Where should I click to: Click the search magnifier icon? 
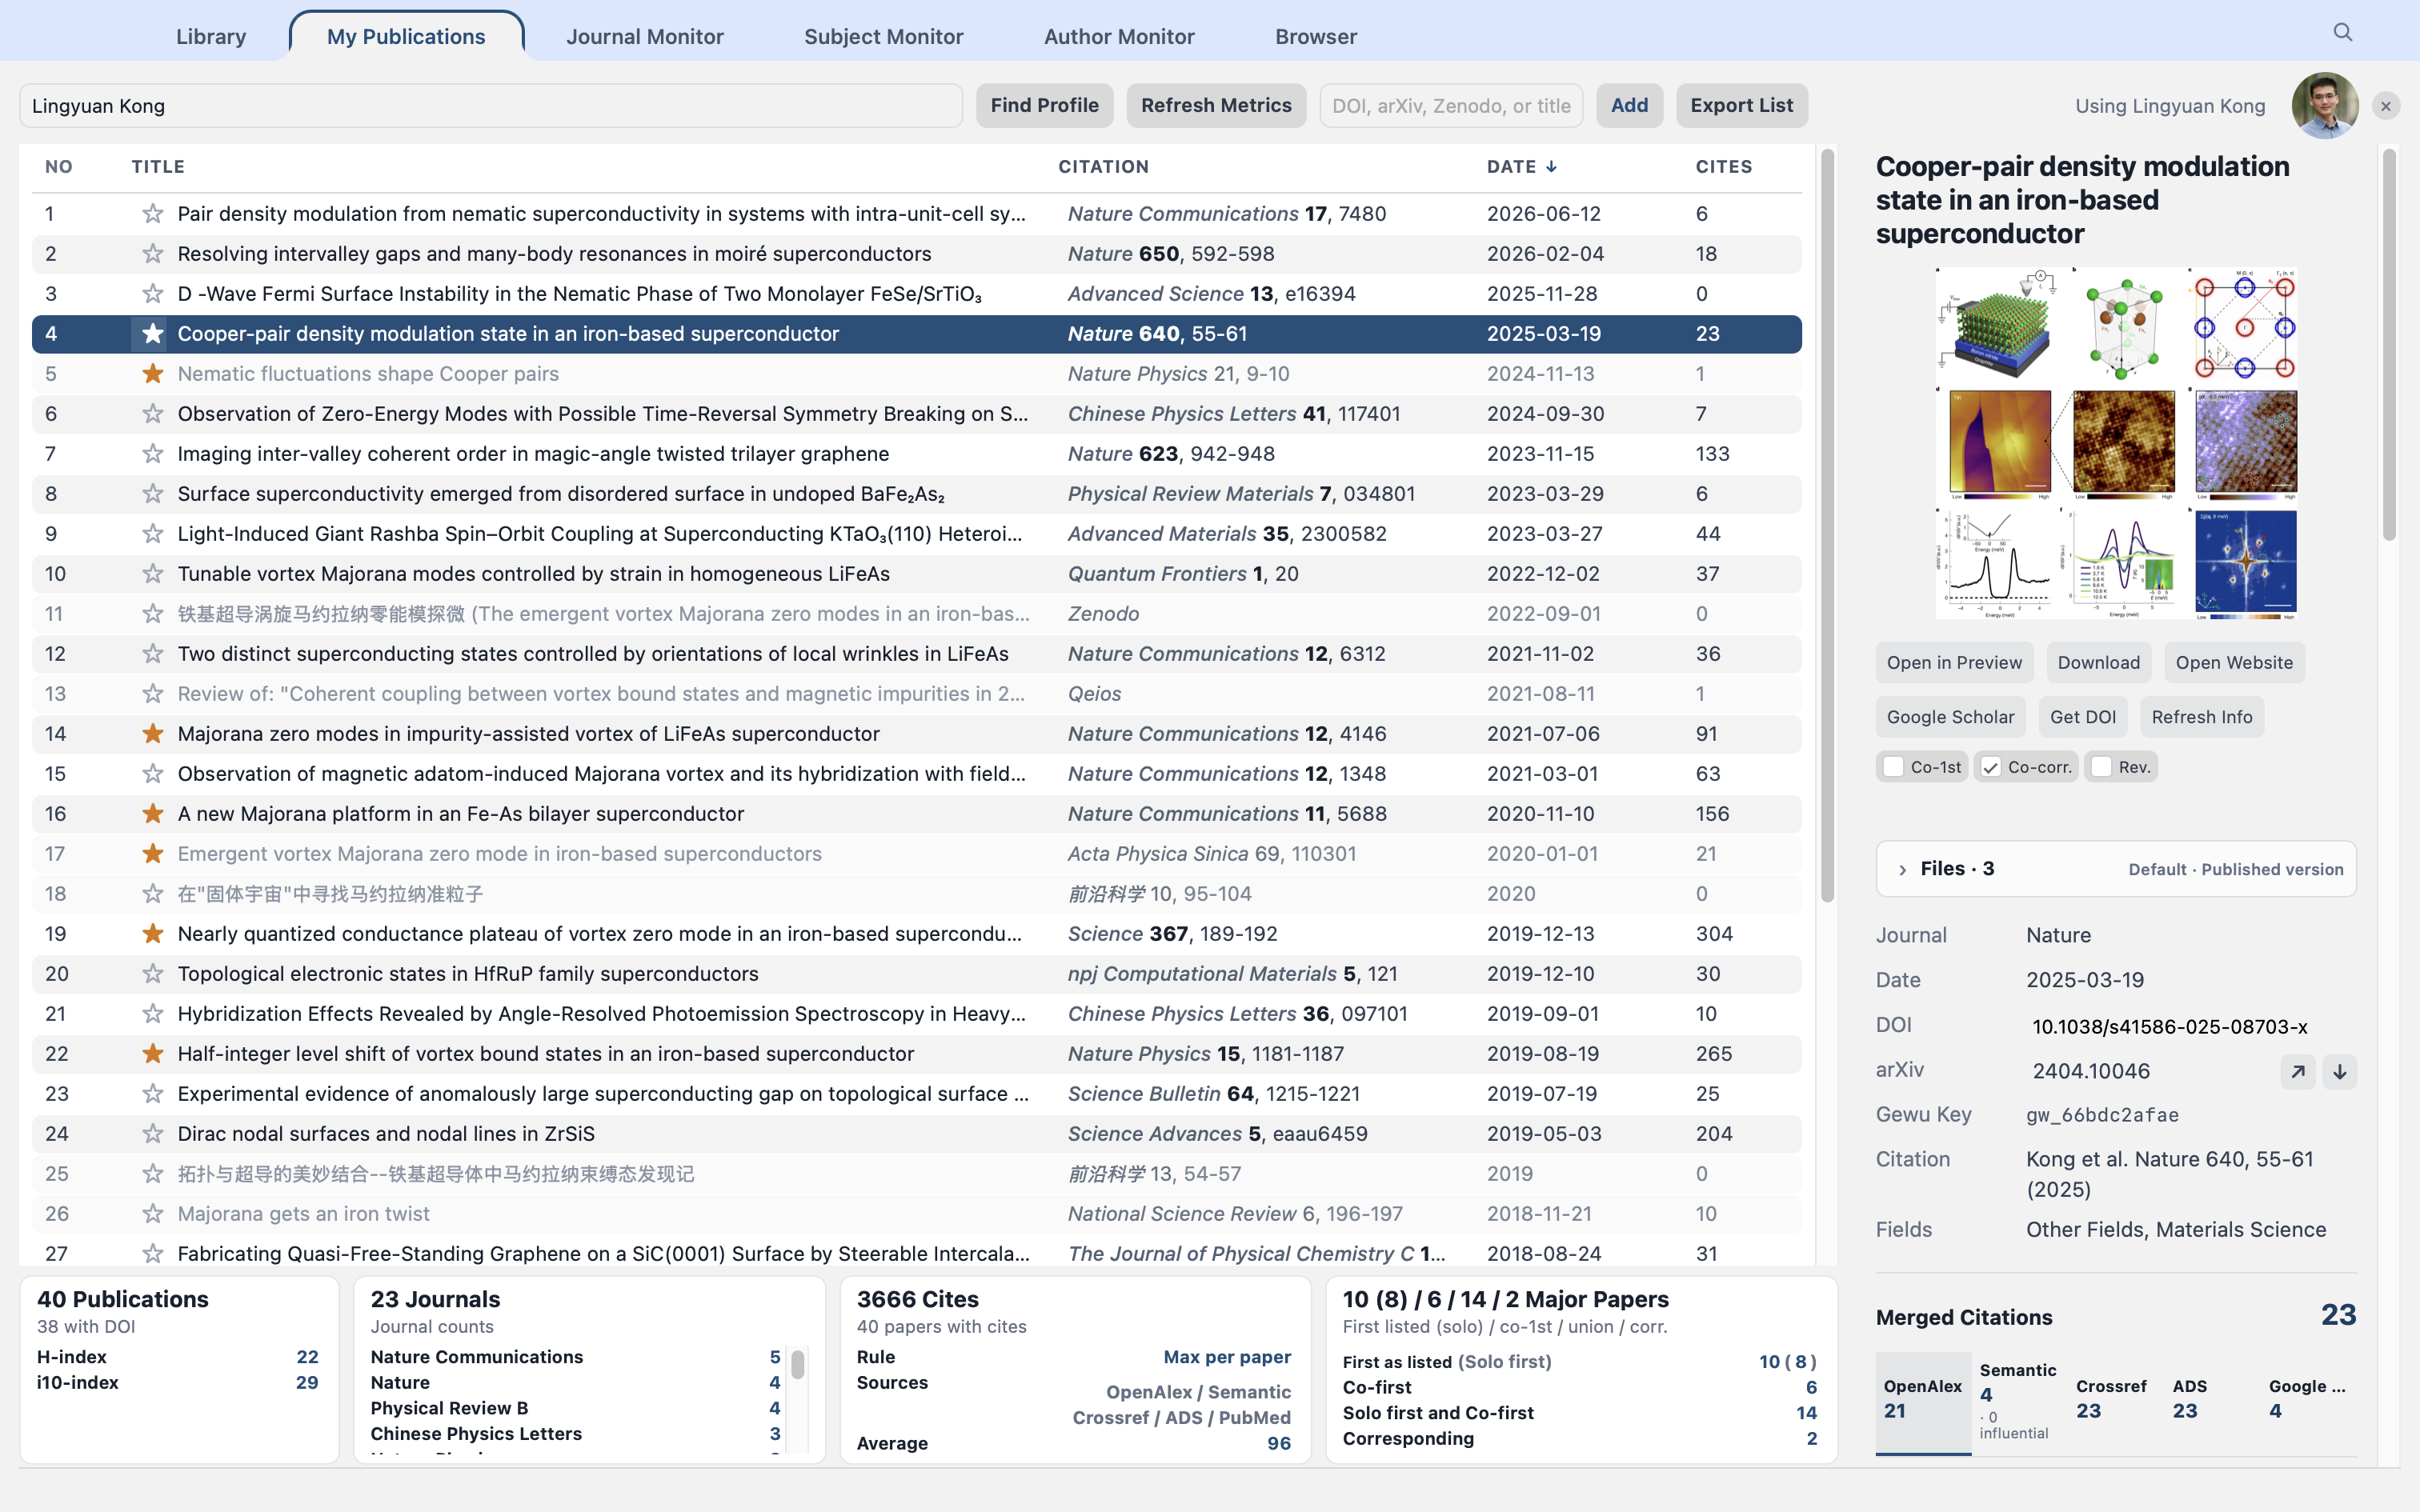2342,33
